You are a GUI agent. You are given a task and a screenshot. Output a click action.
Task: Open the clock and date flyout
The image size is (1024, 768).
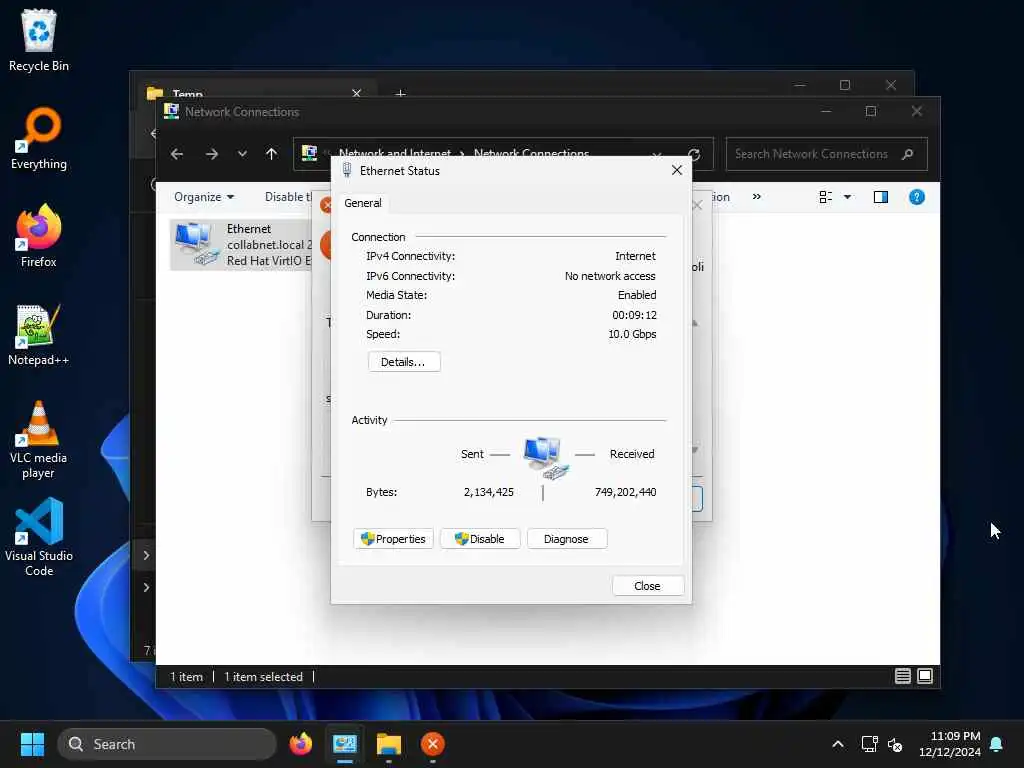coord(950,744)
